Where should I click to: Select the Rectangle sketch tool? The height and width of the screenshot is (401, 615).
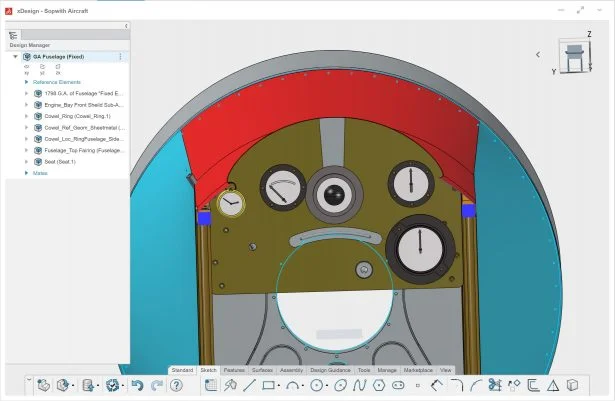click(268, 385)
